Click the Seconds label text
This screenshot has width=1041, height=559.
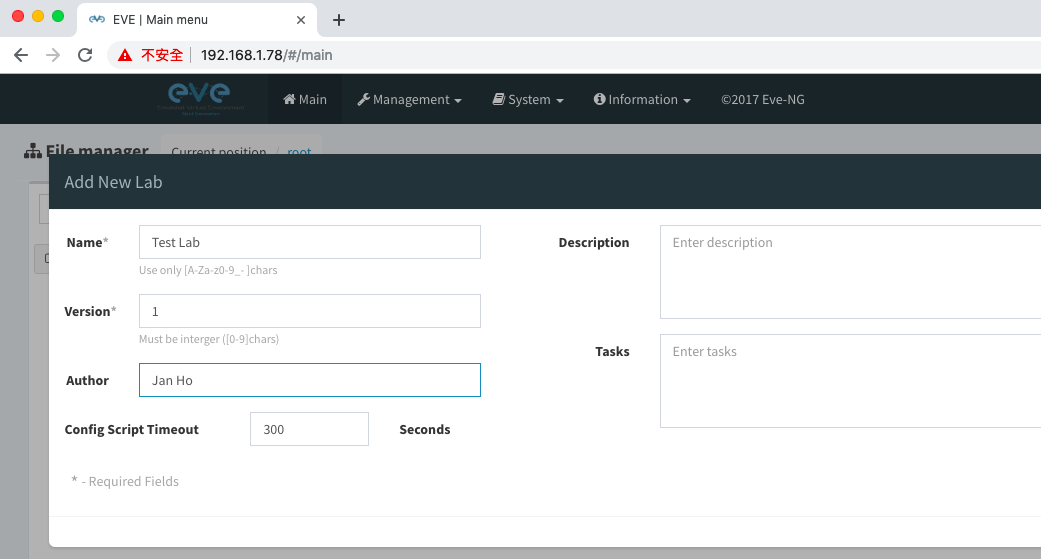[425, 430]
